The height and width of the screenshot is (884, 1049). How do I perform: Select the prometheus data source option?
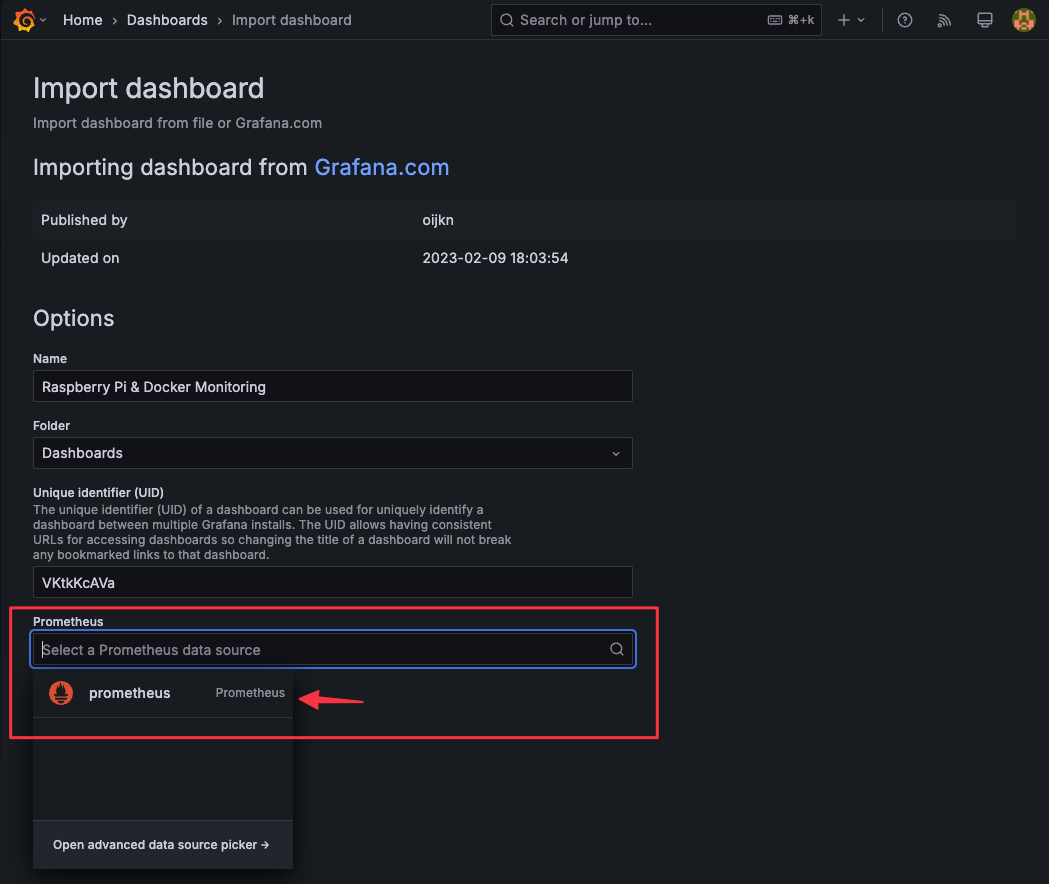130,693
